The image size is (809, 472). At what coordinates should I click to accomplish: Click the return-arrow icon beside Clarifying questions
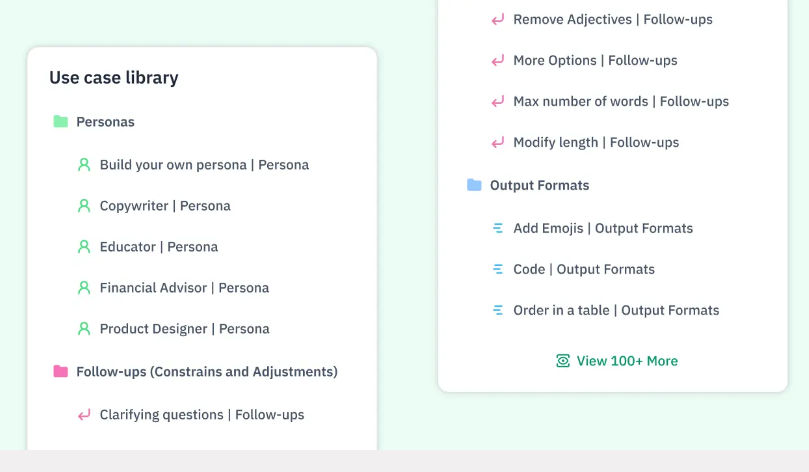[x=84, y=415]
